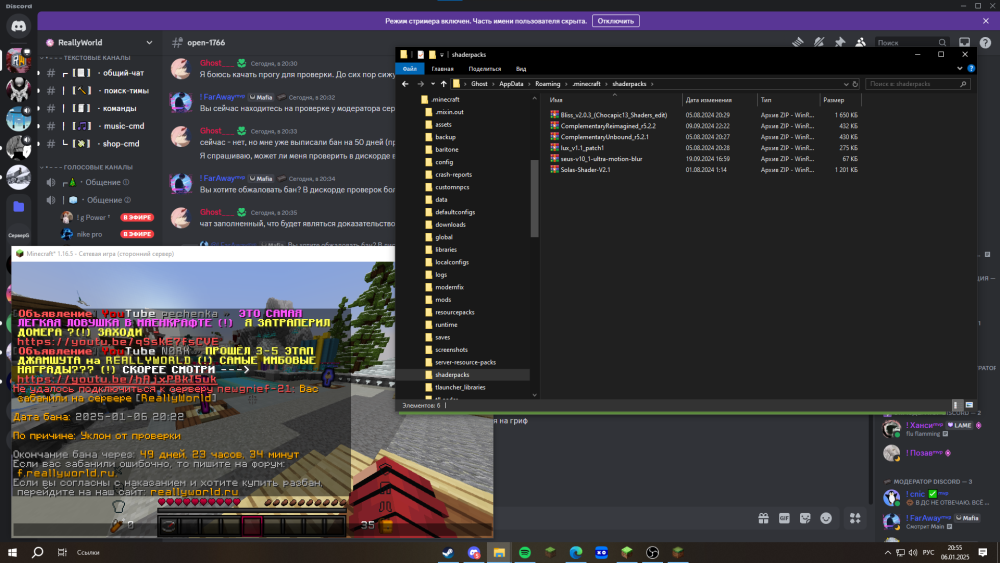Image resolution: width=1000 pixels, height=563 pixels.
Task: Open server folder icon in Discord sidebar
Action: (x=18, y=207)
